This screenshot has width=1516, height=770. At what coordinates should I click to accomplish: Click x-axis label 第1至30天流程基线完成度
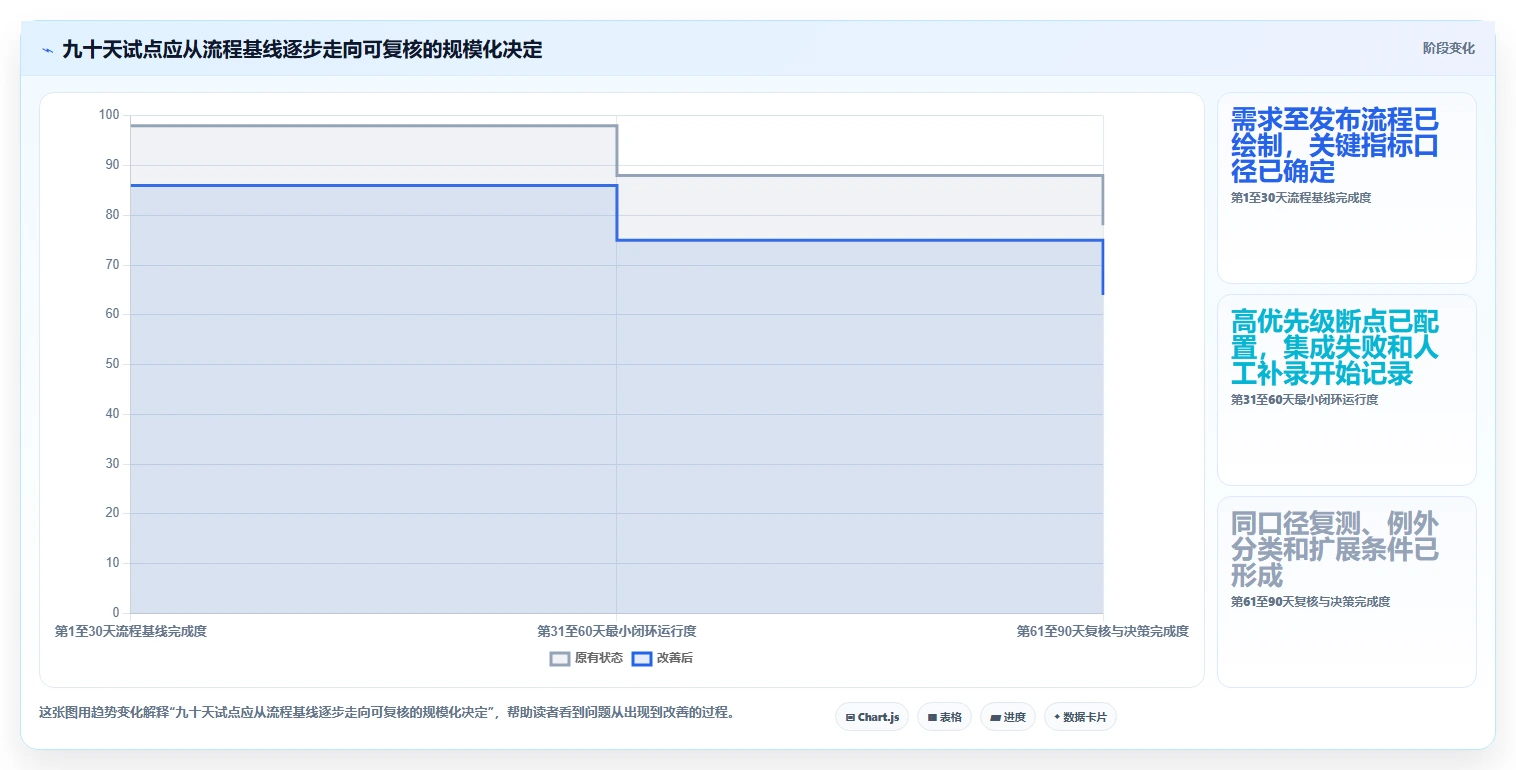(130, 631)
